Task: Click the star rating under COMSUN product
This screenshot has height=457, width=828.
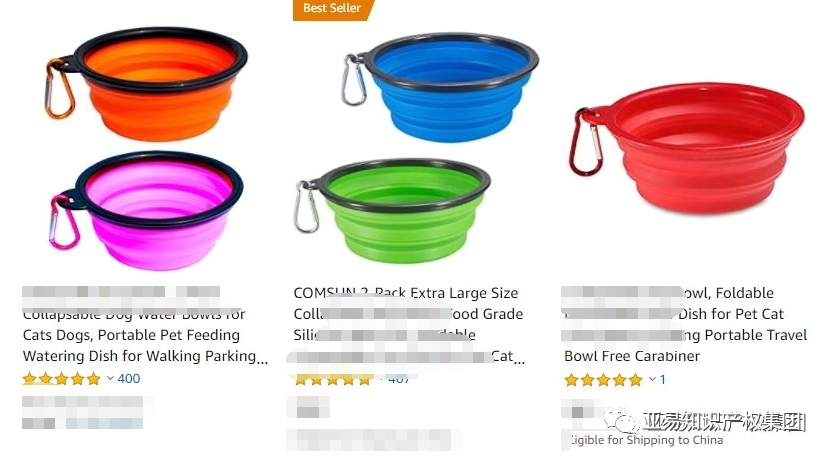Action: tap(333, 379)
